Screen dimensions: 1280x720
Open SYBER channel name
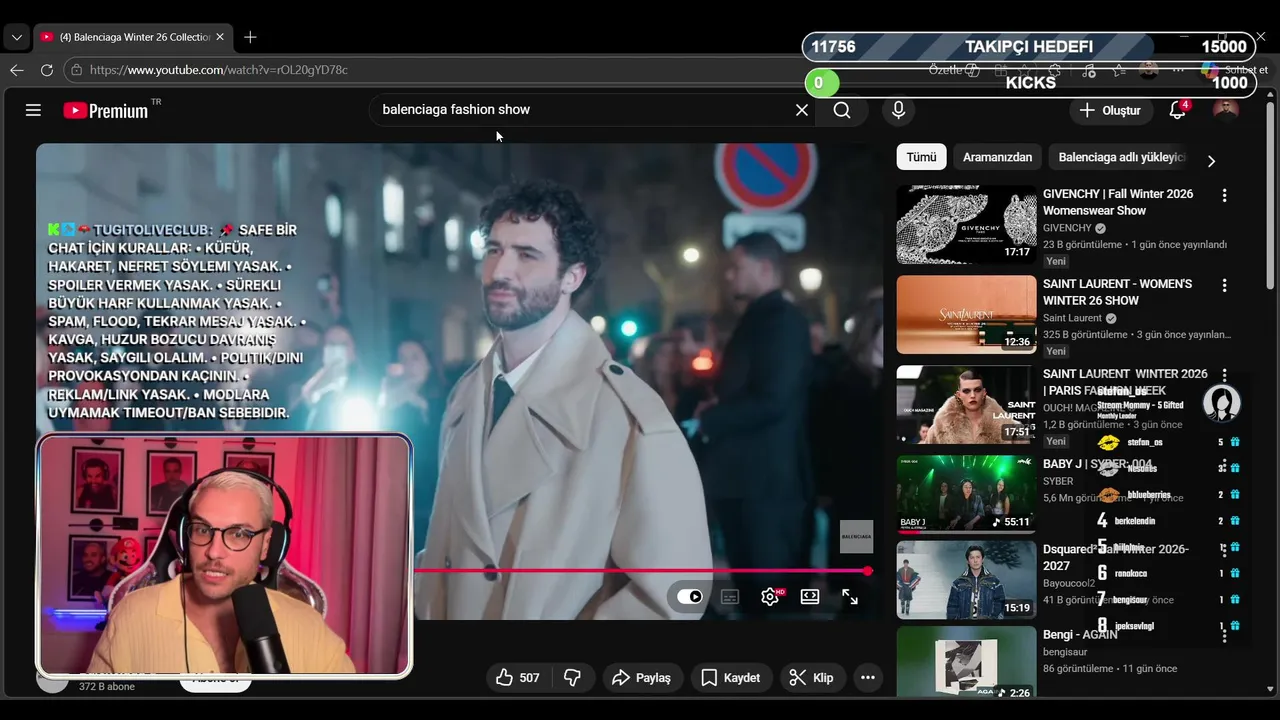(1058, 481)
